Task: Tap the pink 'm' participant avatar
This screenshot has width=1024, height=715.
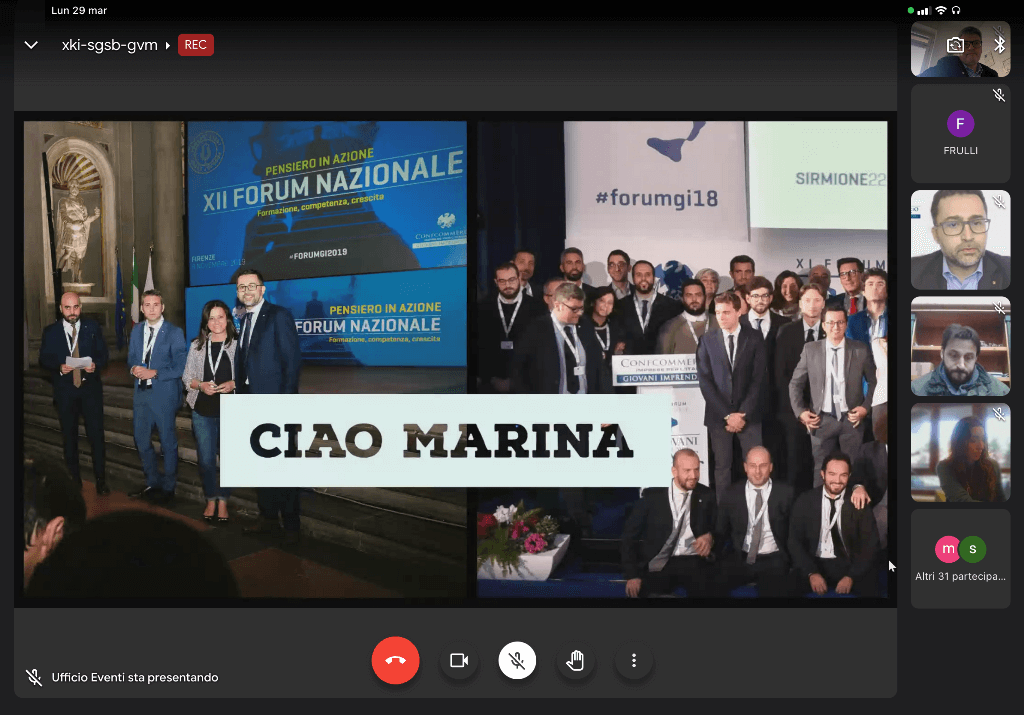Action: click(x=947, y=549)
